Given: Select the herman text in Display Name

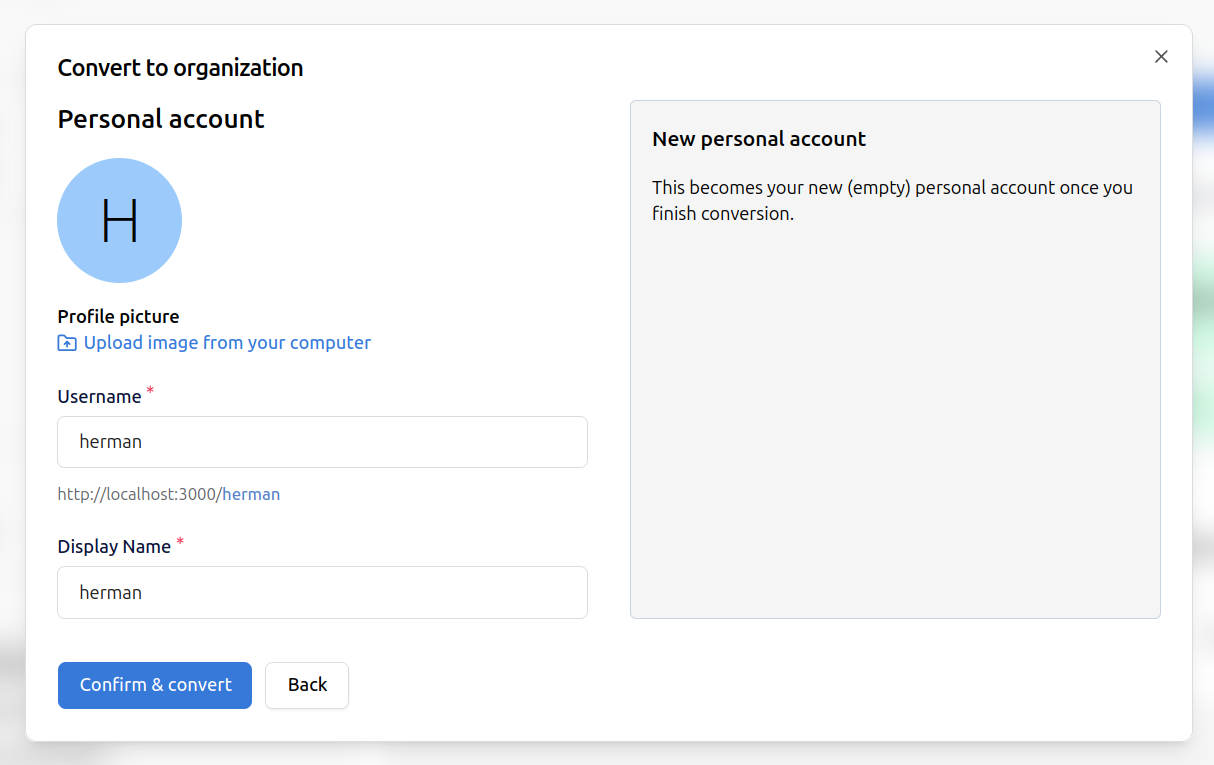Looking at the screenshot, I should pyautogui.click(x=110, y=592).
